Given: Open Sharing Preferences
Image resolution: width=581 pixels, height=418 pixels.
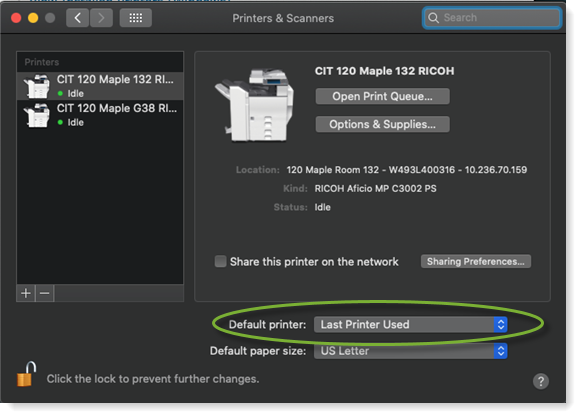Looking at the screenshot, I should pyautogui.click(x=476, y=261).
